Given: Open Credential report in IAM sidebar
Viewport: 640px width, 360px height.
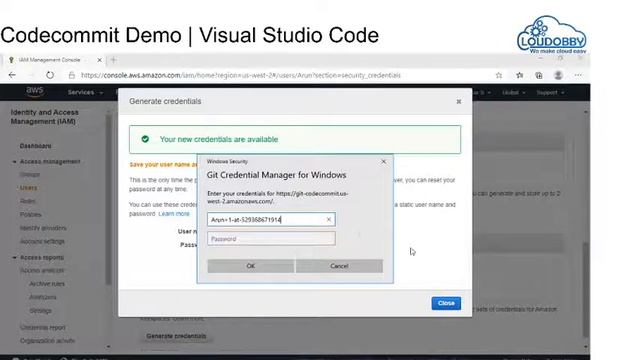Looking at the screenshot, I should click(42, 327).
